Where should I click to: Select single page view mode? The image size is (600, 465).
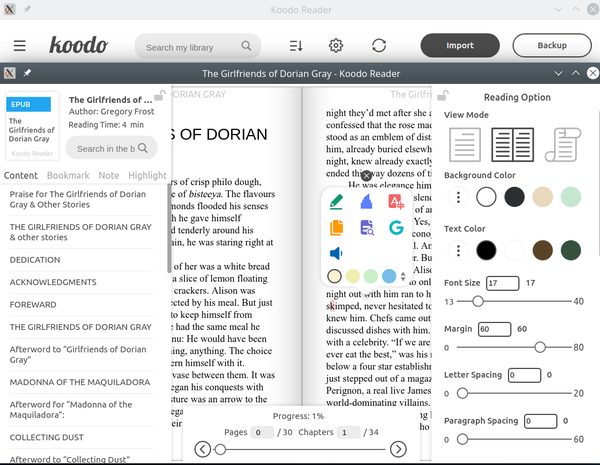click(465, 145)
